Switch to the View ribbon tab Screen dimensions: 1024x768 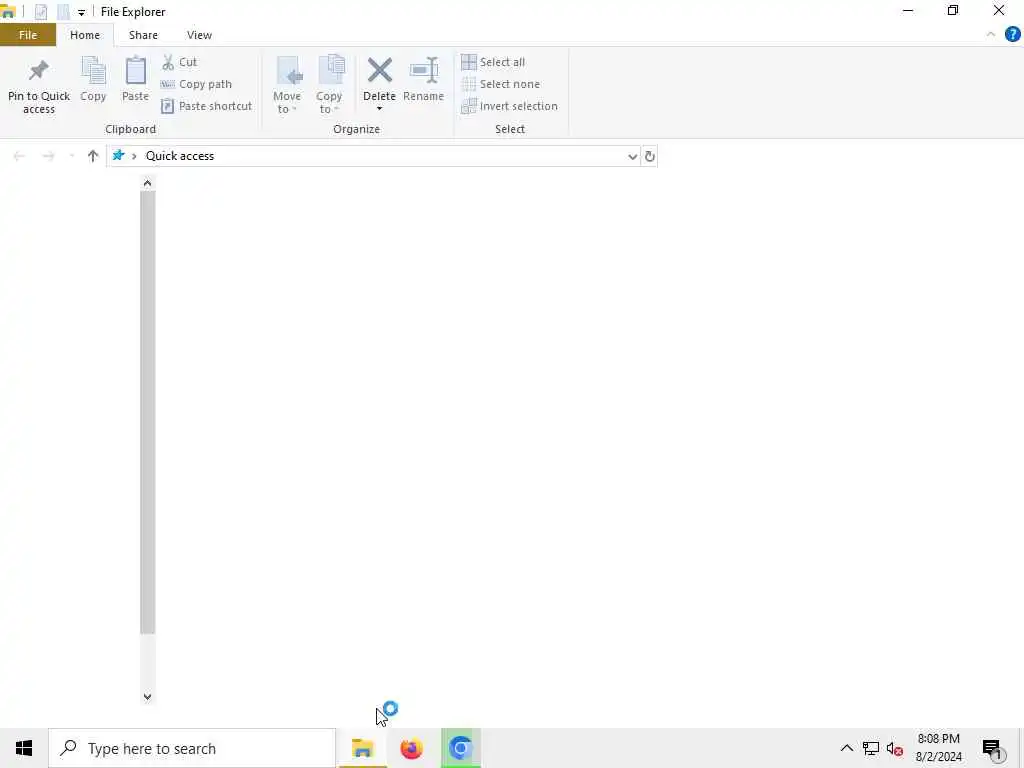click(x=199, y=35)
